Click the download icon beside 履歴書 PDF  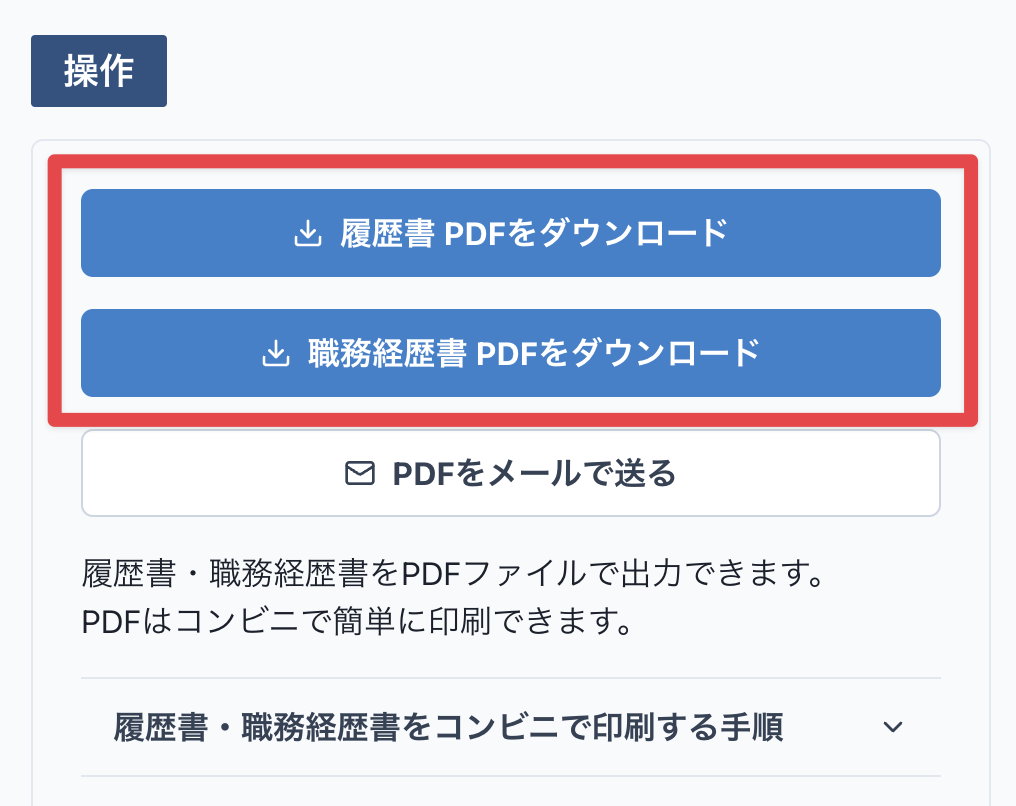click(x=308, y=233)
